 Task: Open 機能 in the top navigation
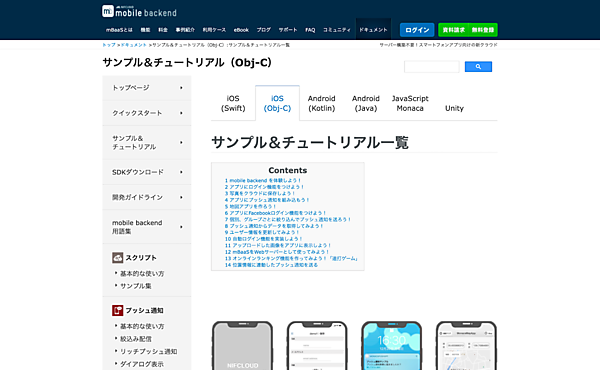(145, 30)
